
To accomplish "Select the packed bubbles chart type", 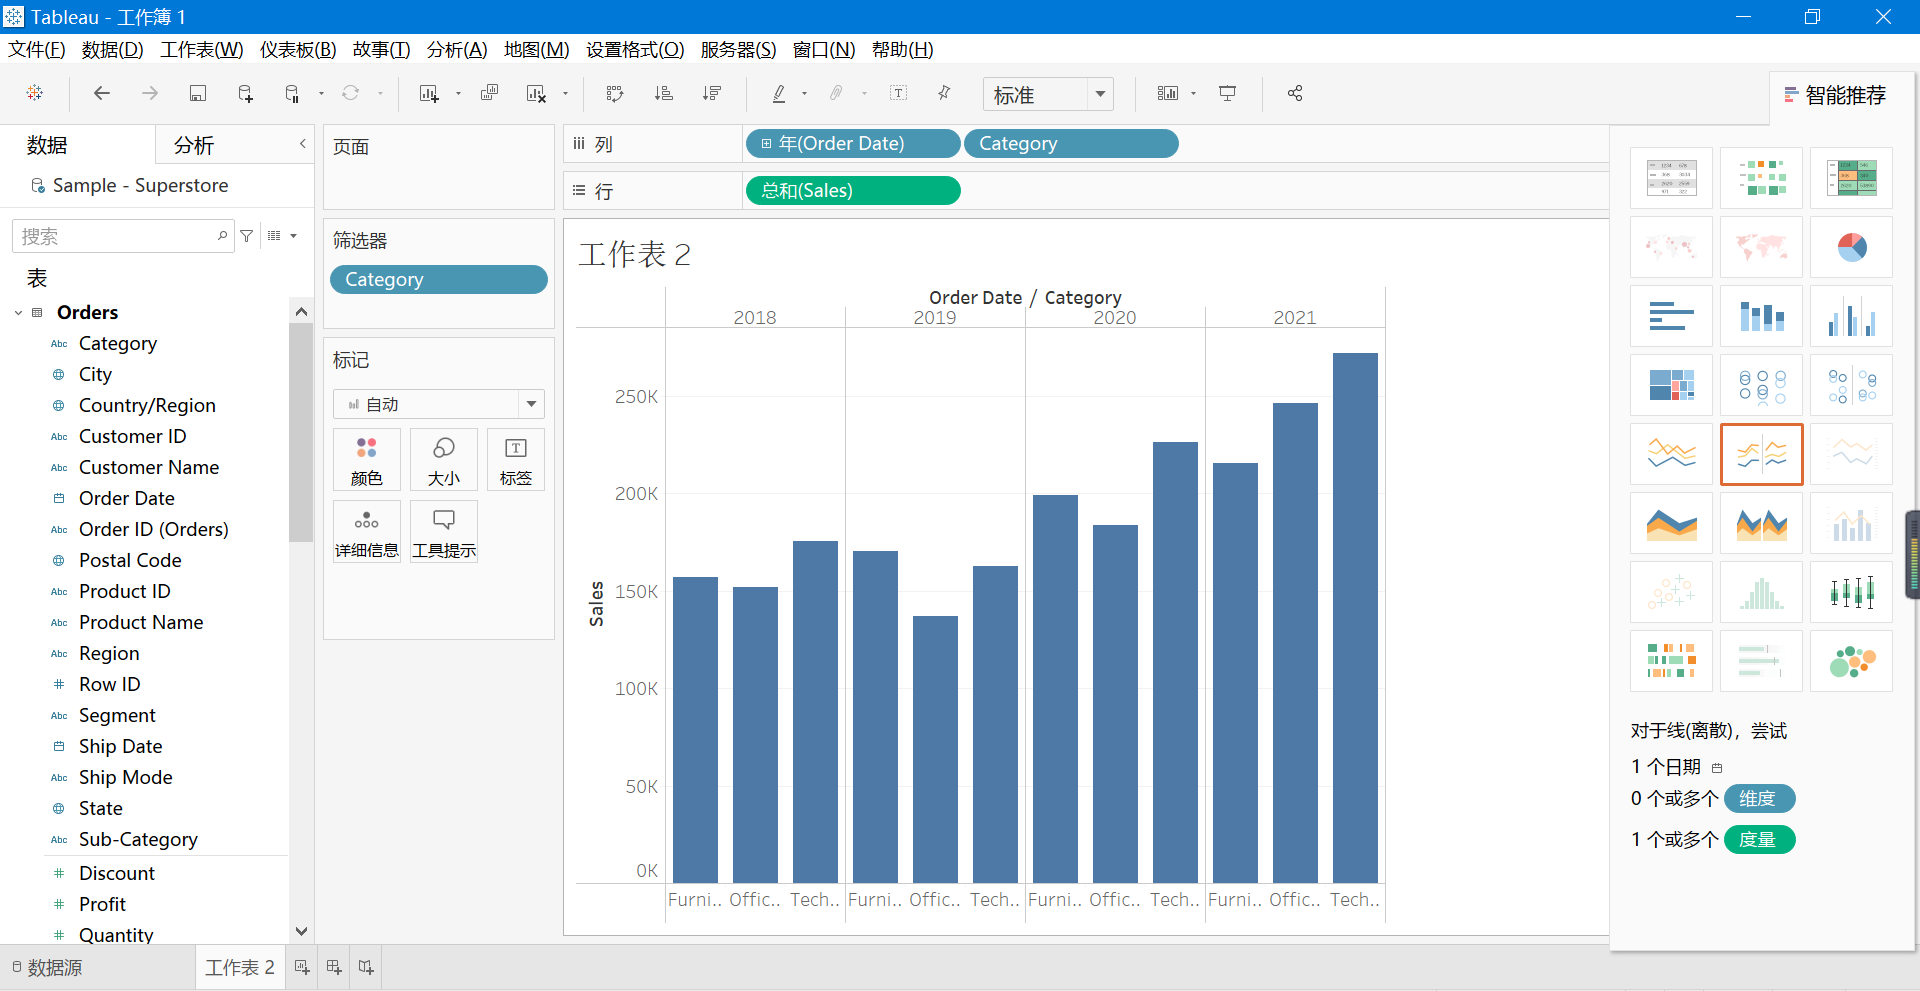I will point(1851,661).
